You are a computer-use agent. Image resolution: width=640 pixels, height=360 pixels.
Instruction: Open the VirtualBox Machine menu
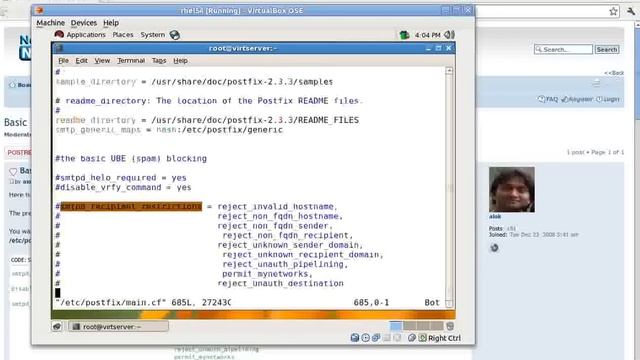(x=50, y=23)
